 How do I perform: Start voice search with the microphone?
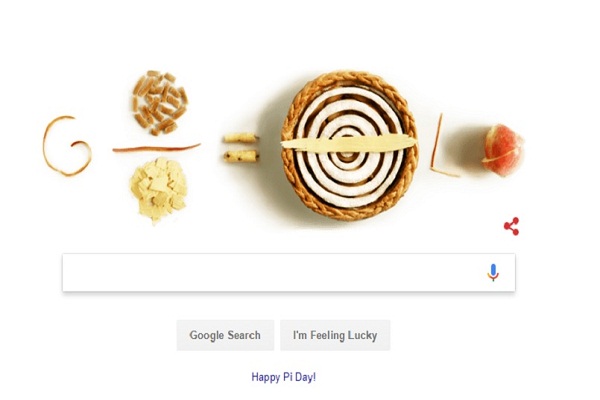(x=493, y=272)
